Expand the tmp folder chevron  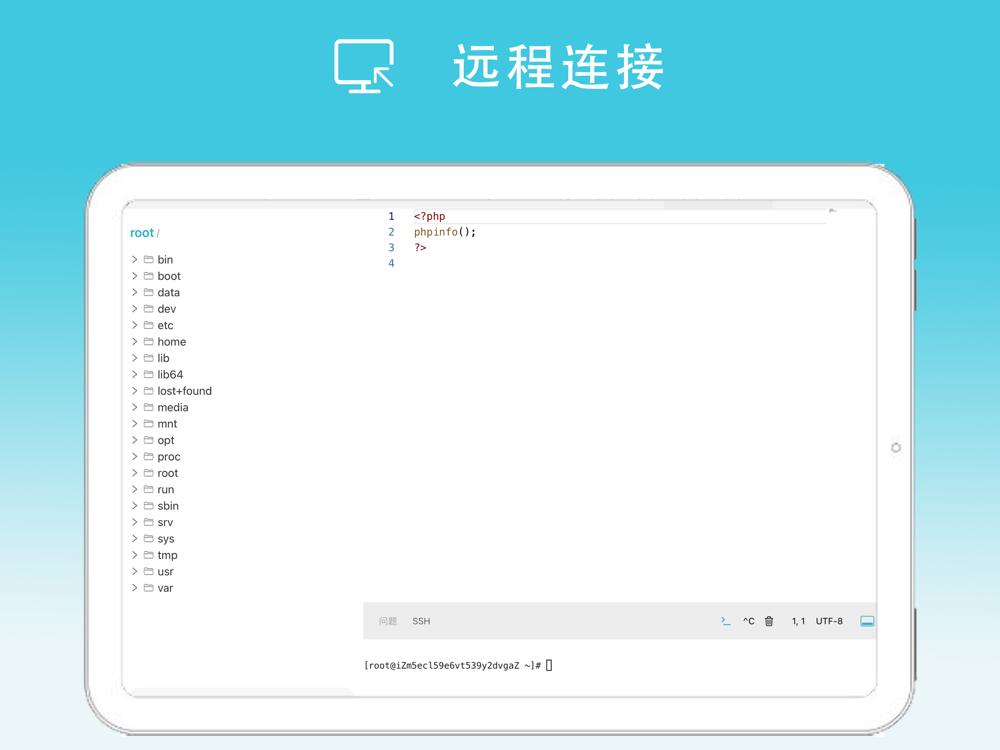click(135, 555)
